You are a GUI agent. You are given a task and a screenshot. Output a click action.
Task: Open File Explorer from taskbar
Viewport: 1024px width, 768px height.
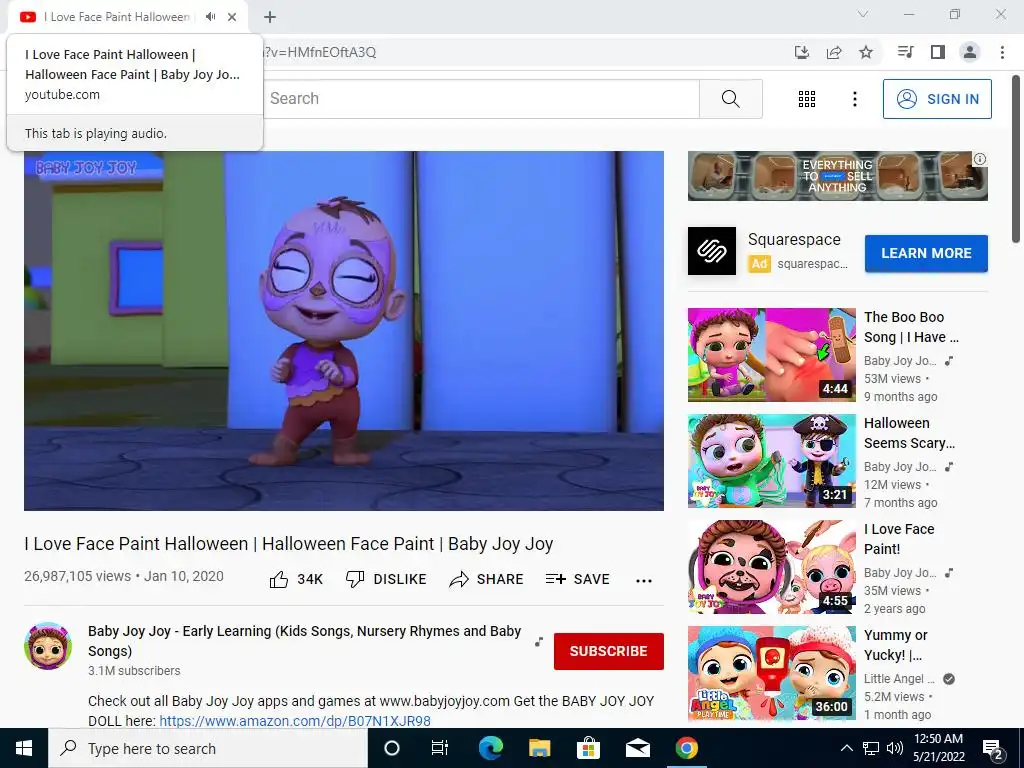[x=539, y=748]
